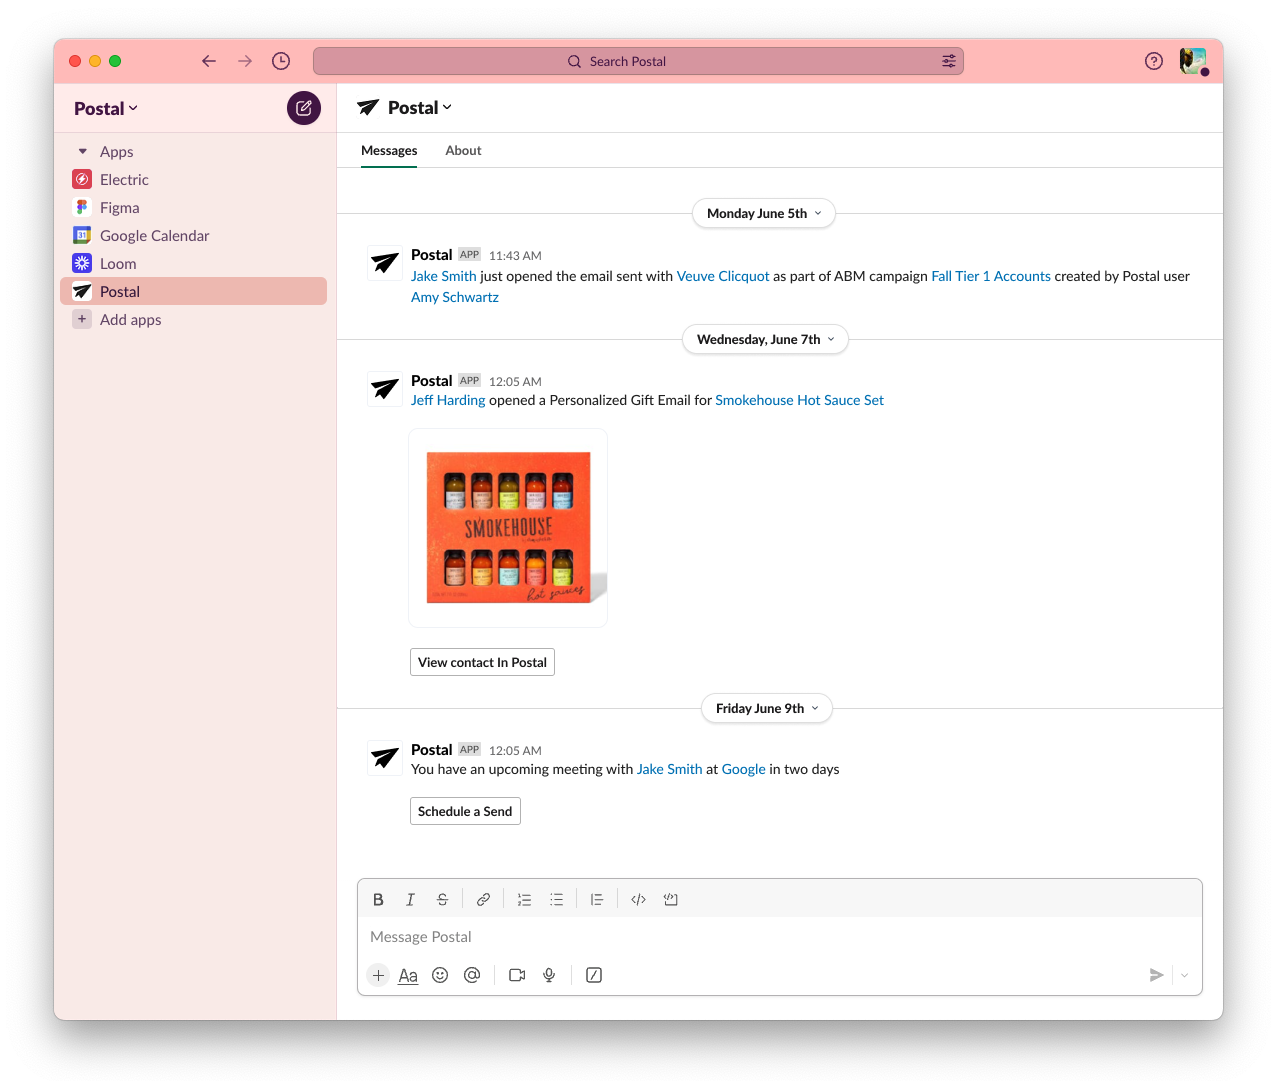This screenshot has height=1081, width=1275.
Task: Open the Postal workspace dropdown in sidebar
Action: [x=106, y=109]
